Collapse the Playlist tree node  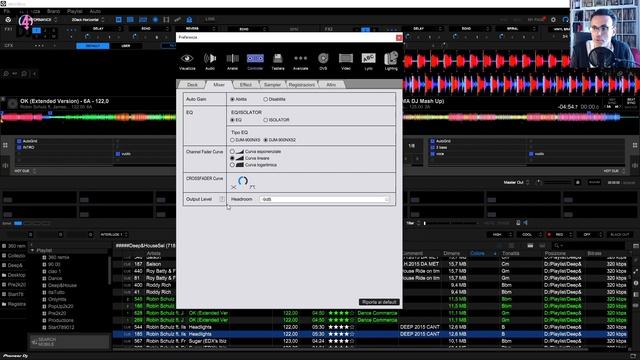(x=32, y=250)
